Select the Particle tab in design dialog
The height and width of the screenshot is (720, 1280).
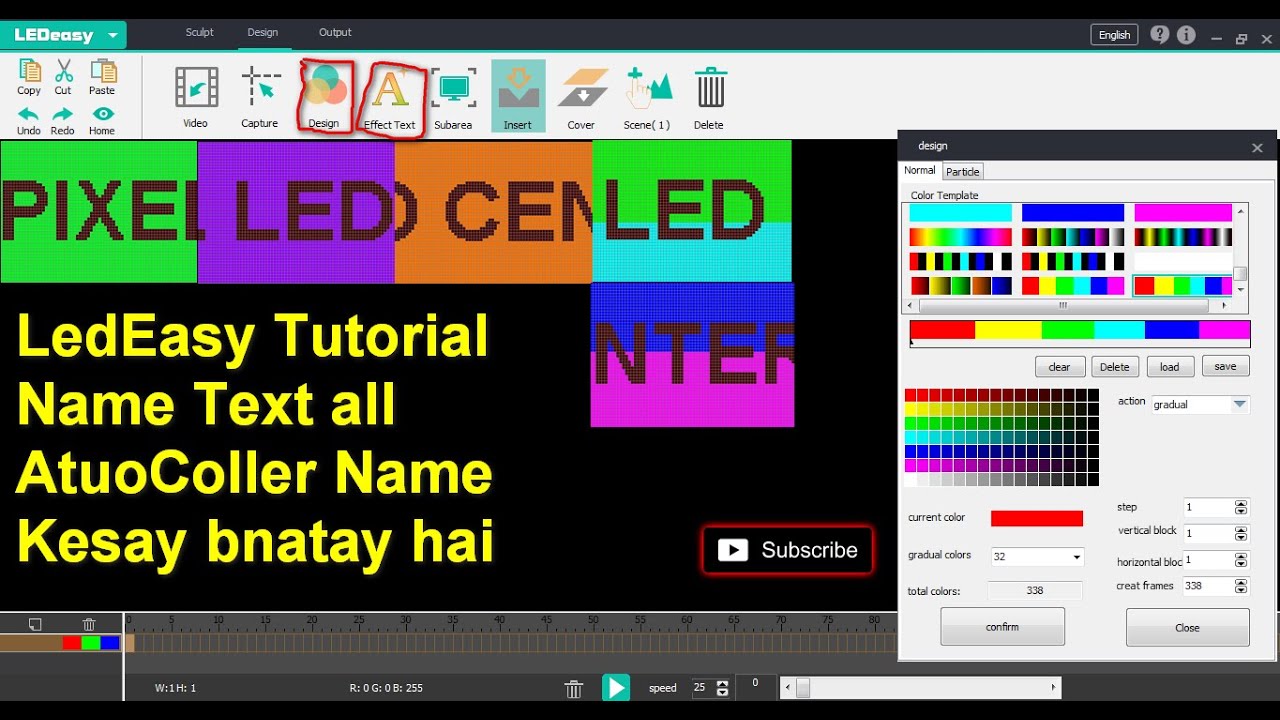coord(963,172)
